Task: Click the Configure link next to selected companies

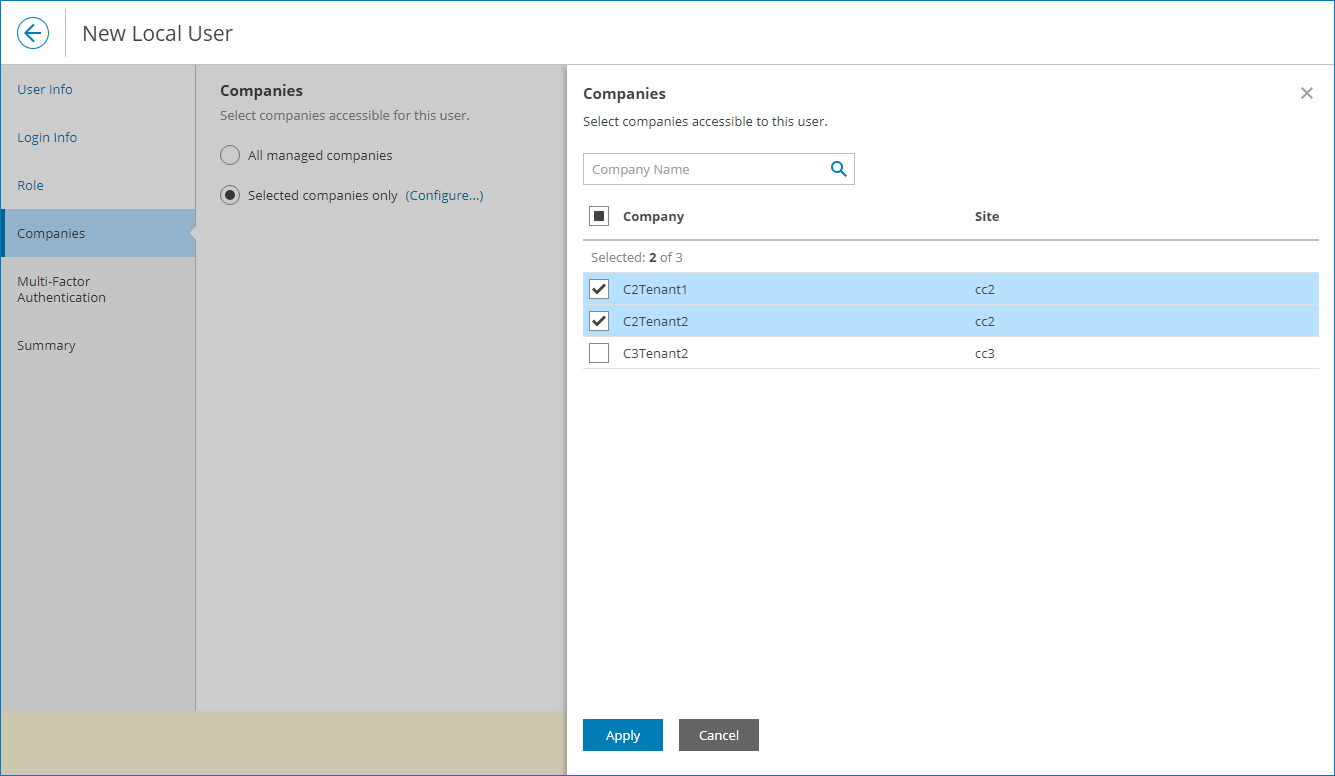Action: point(444,195)
